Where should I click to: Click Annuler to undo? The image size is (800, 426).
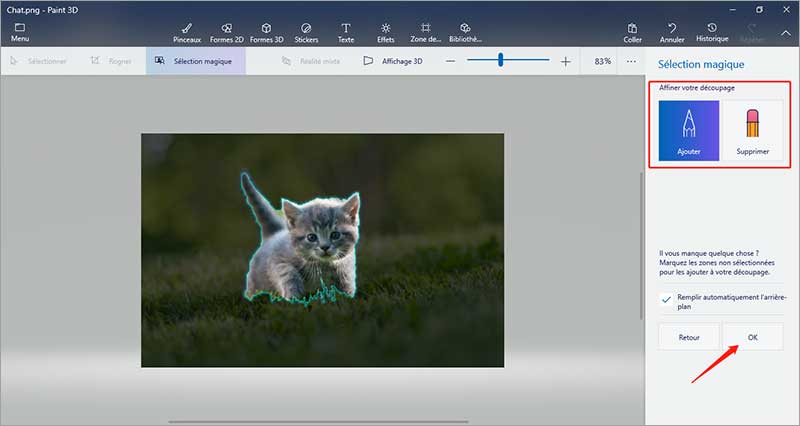pyautogui.click(x=672, y=32)
